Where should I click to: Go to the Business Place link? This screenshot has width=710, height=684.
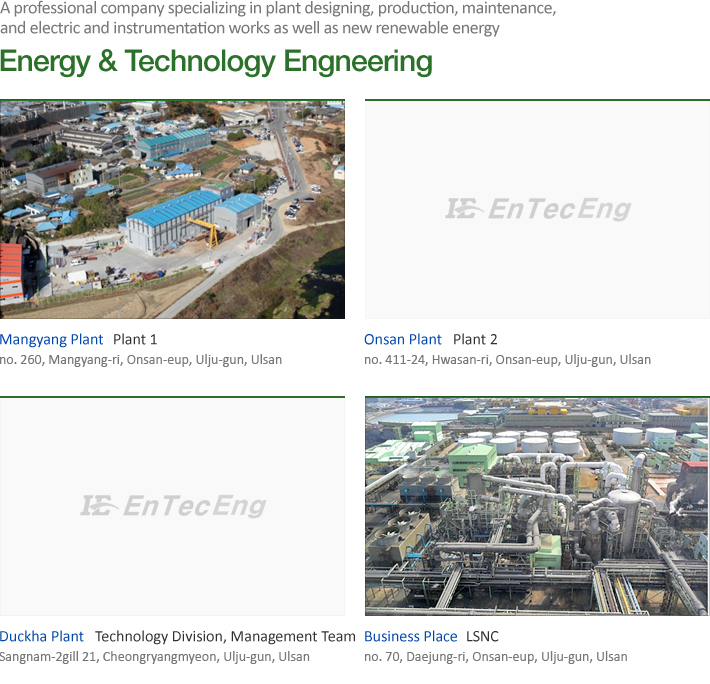pos(411,637)
